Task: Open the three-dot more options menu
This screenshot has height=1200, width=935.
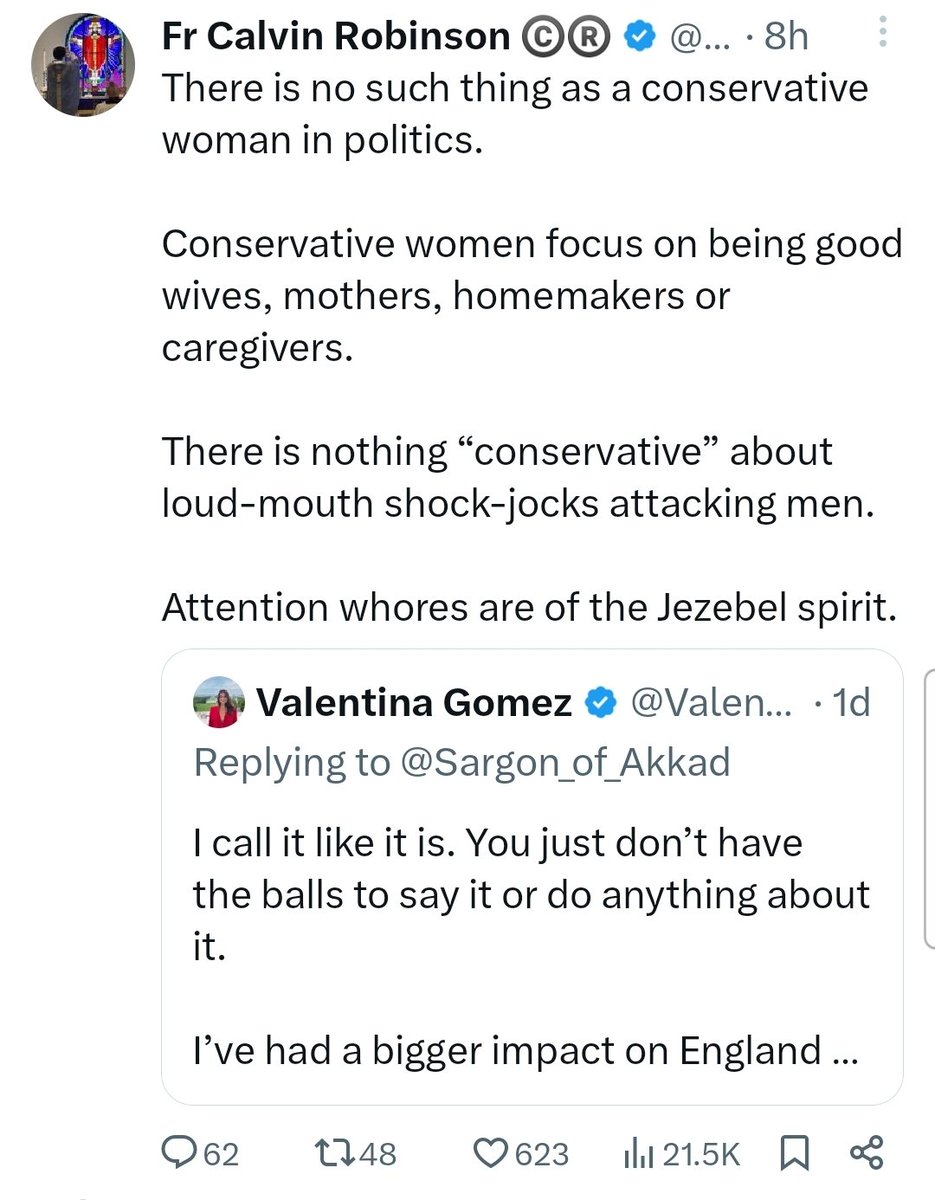Action: tap(881, 37)
